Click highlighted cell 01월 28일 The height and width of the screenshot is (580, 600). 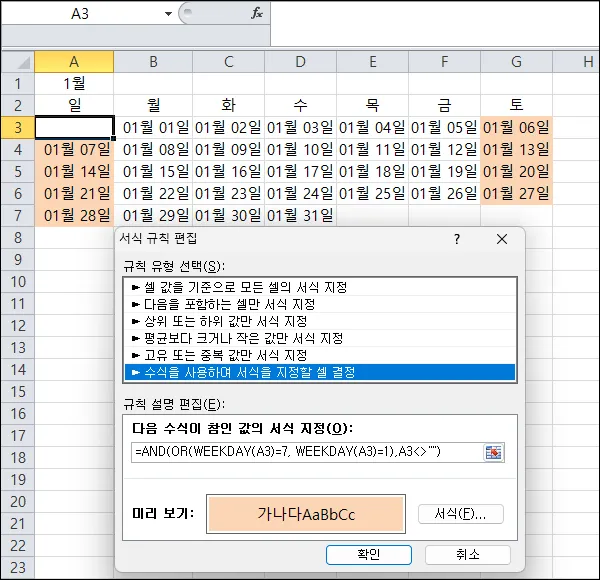74,215
